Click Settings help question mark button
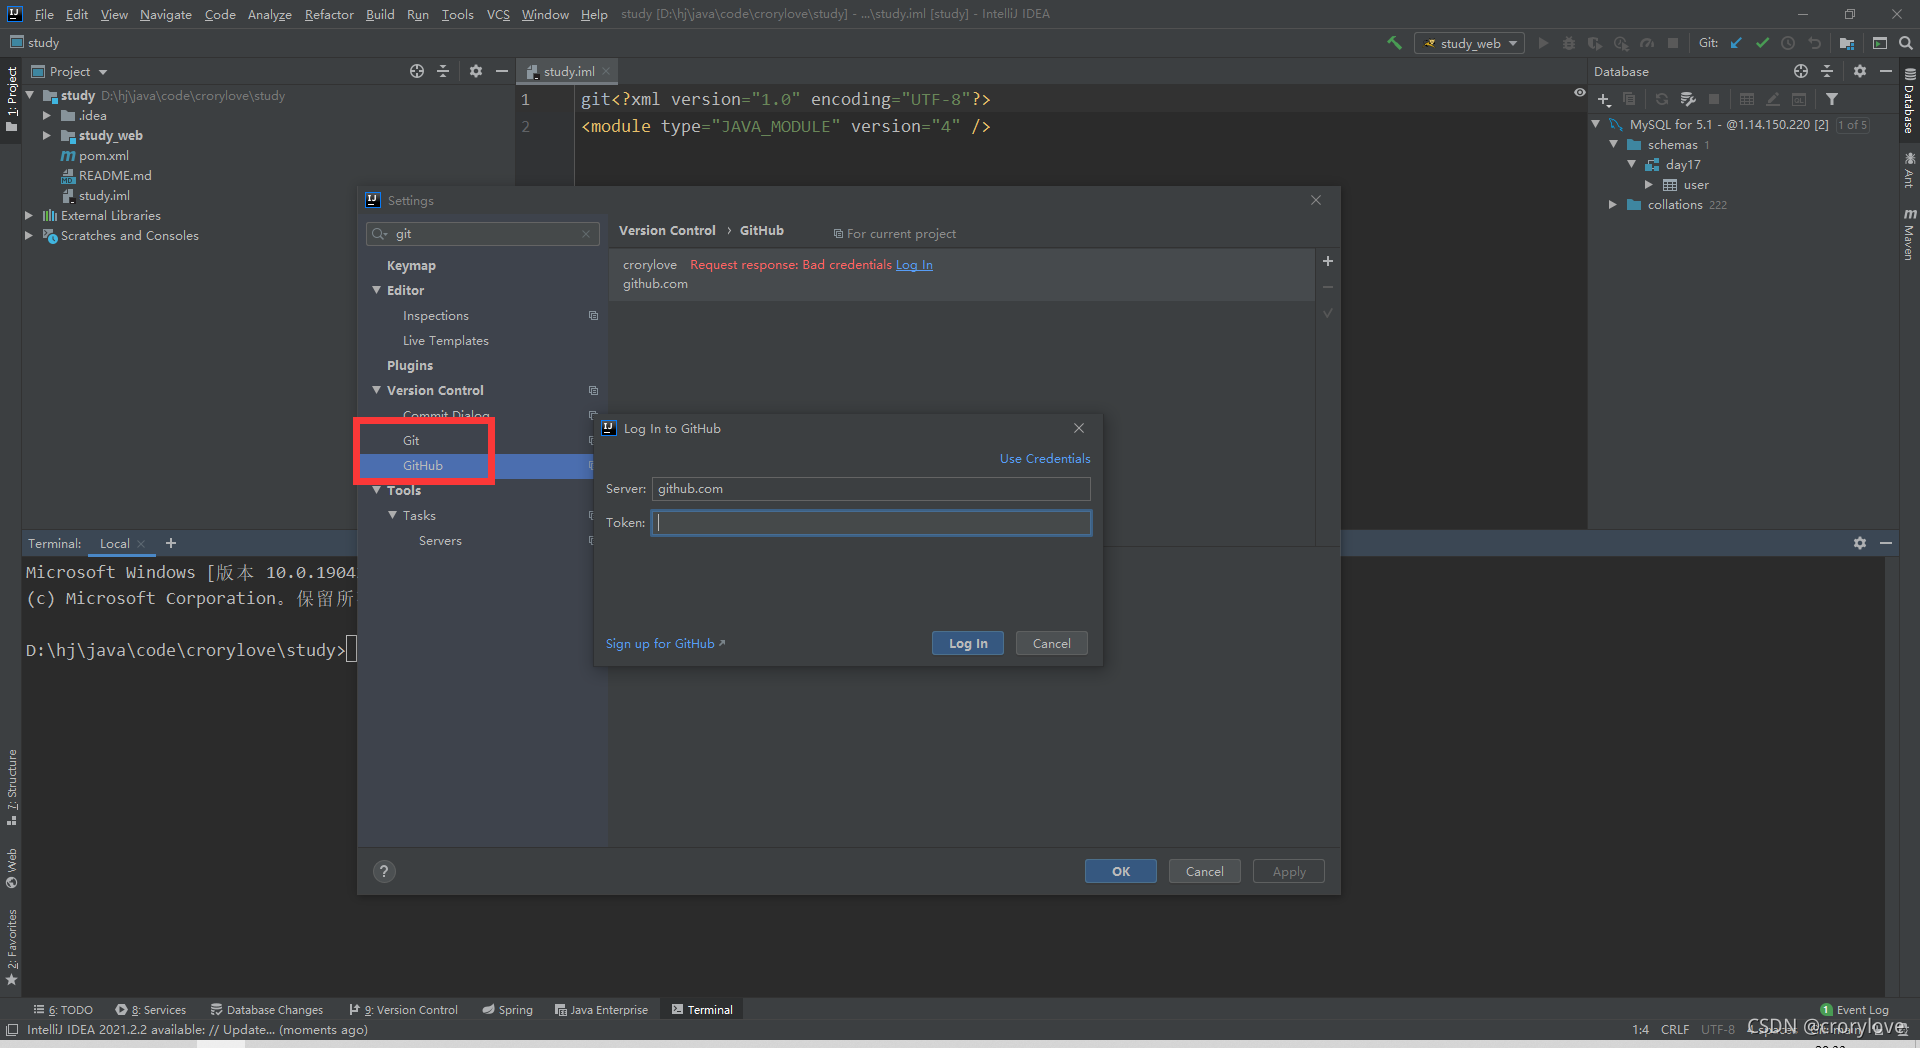This screenshot has height=1048, width=1920. click(384, 871)
